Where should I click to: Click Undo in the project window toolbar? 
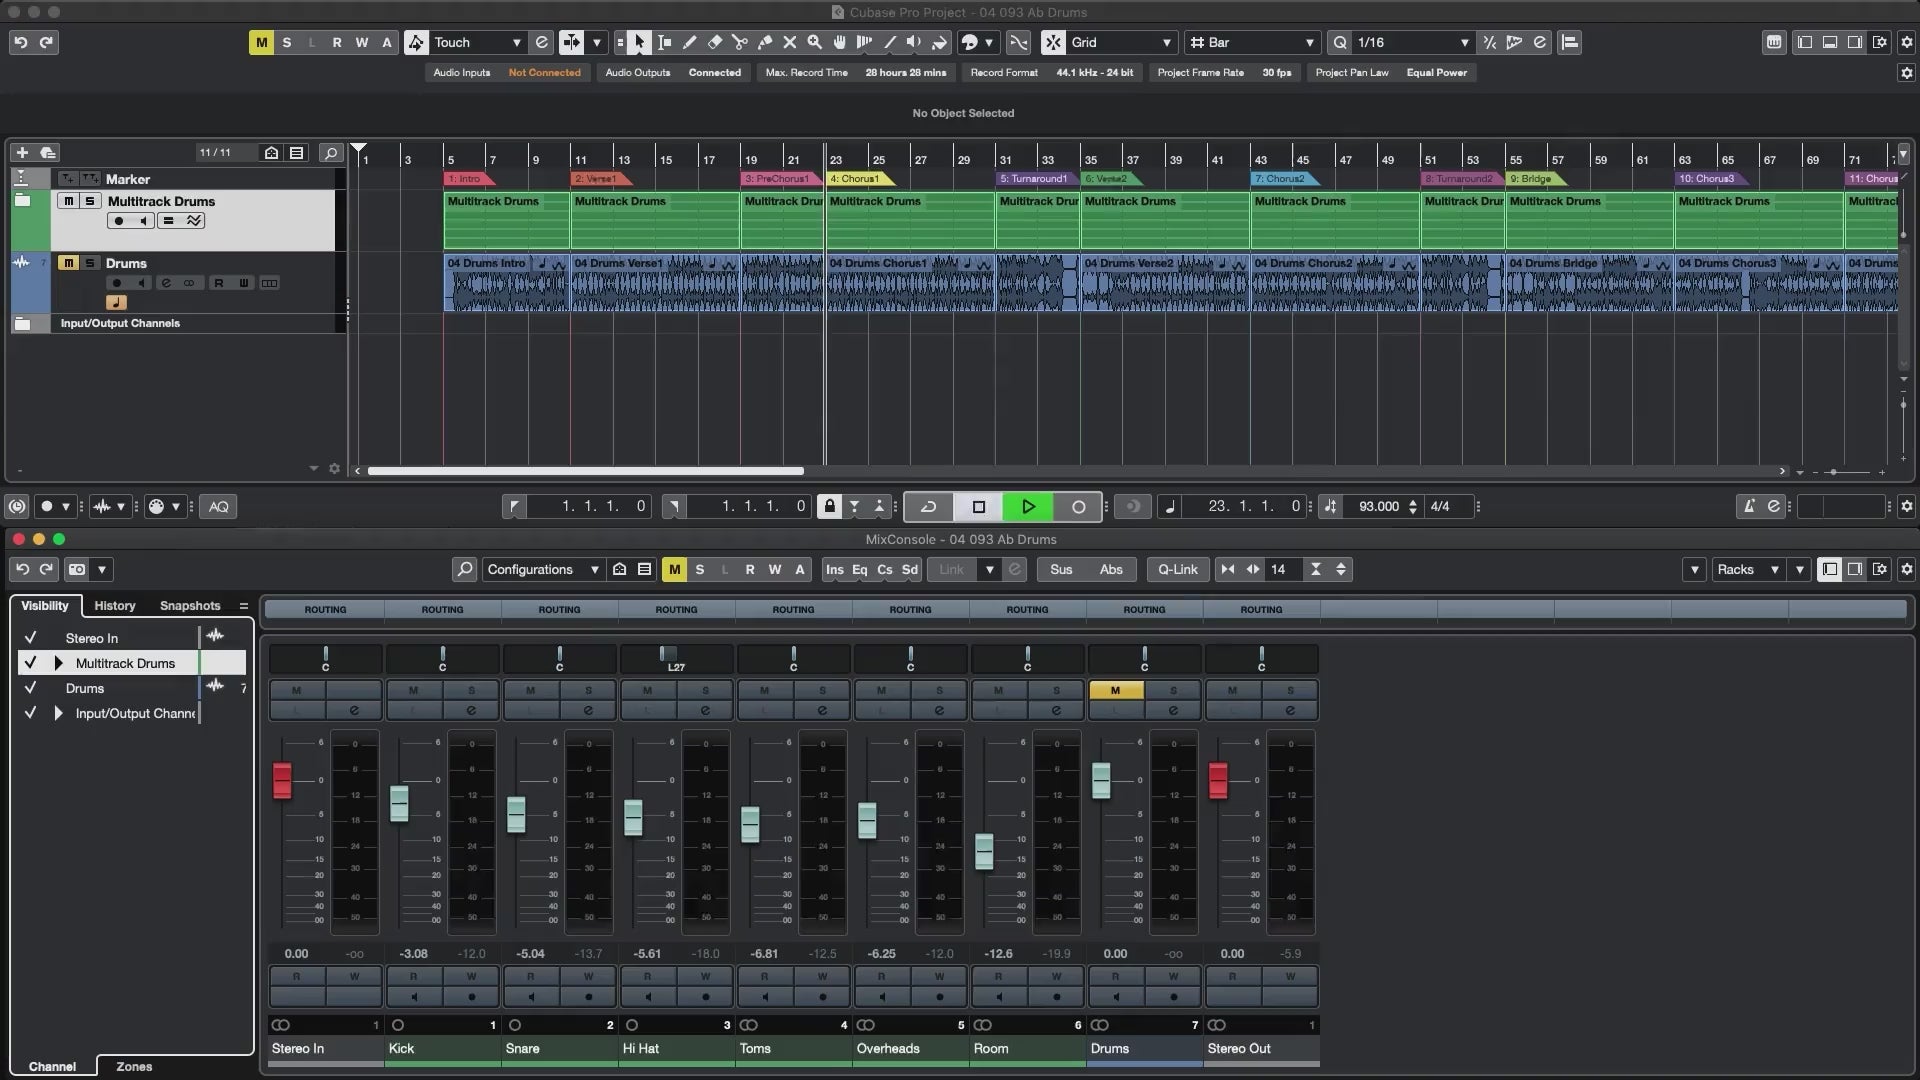[x=20, y=42]
